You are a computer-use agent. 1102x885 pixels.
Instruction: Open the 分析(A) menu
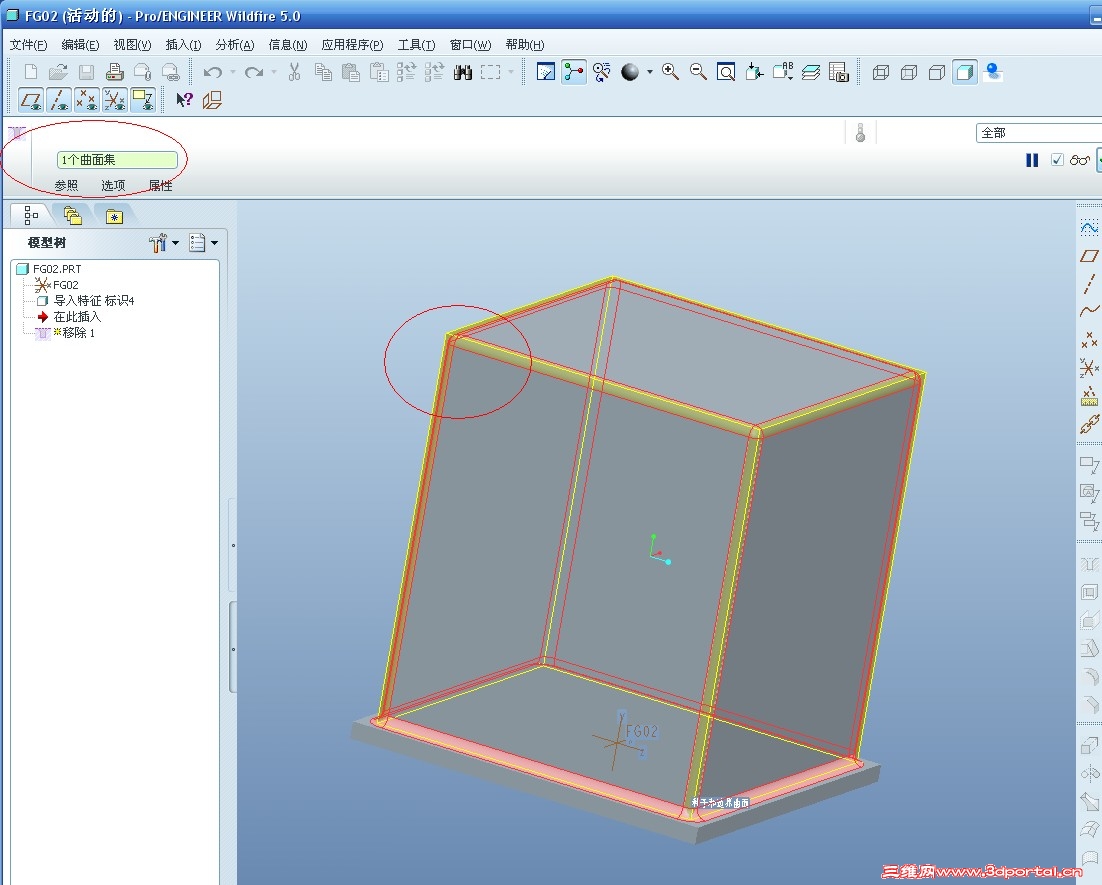tap(235, 45)
